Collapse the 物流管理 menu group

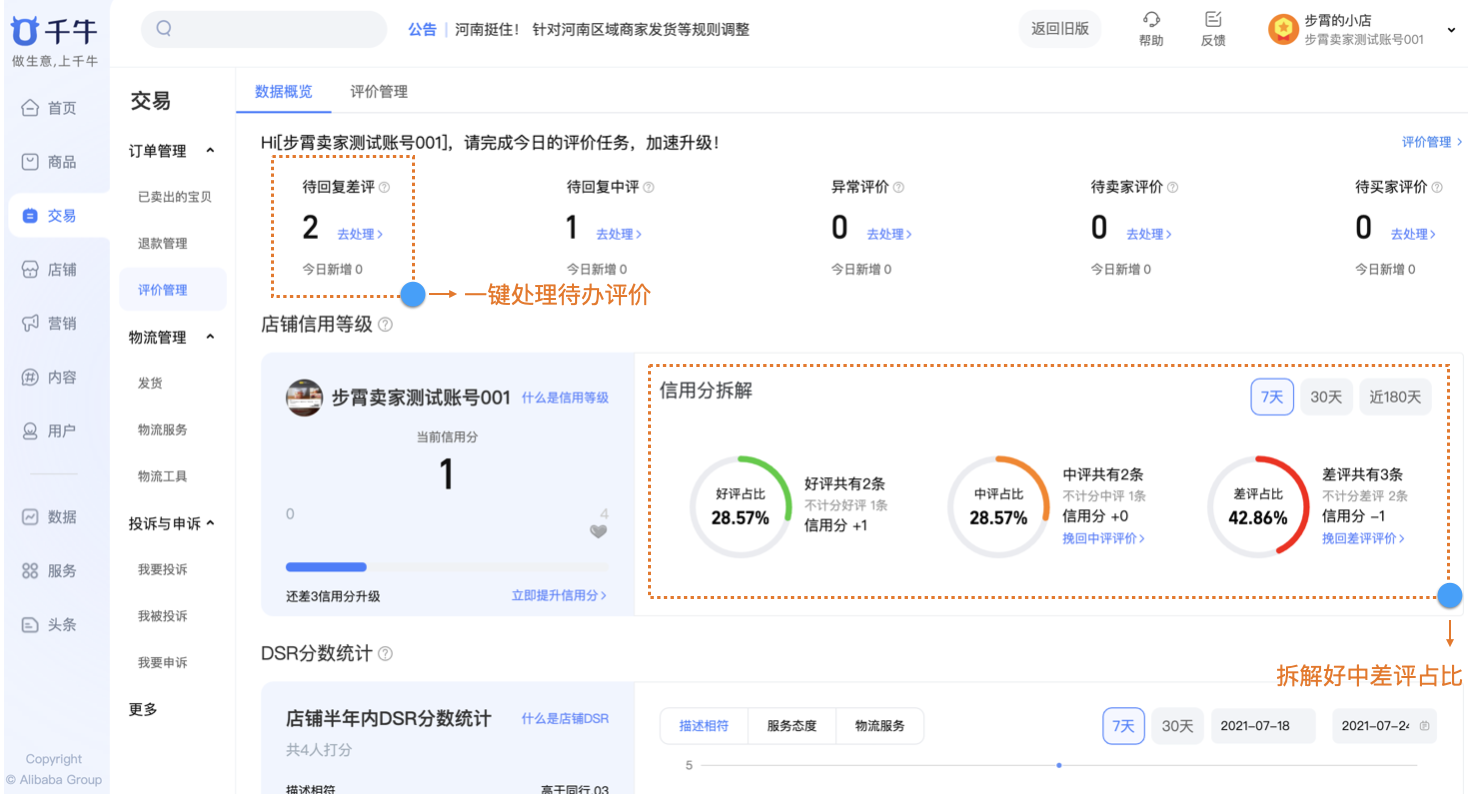click(x=210, y=337)
